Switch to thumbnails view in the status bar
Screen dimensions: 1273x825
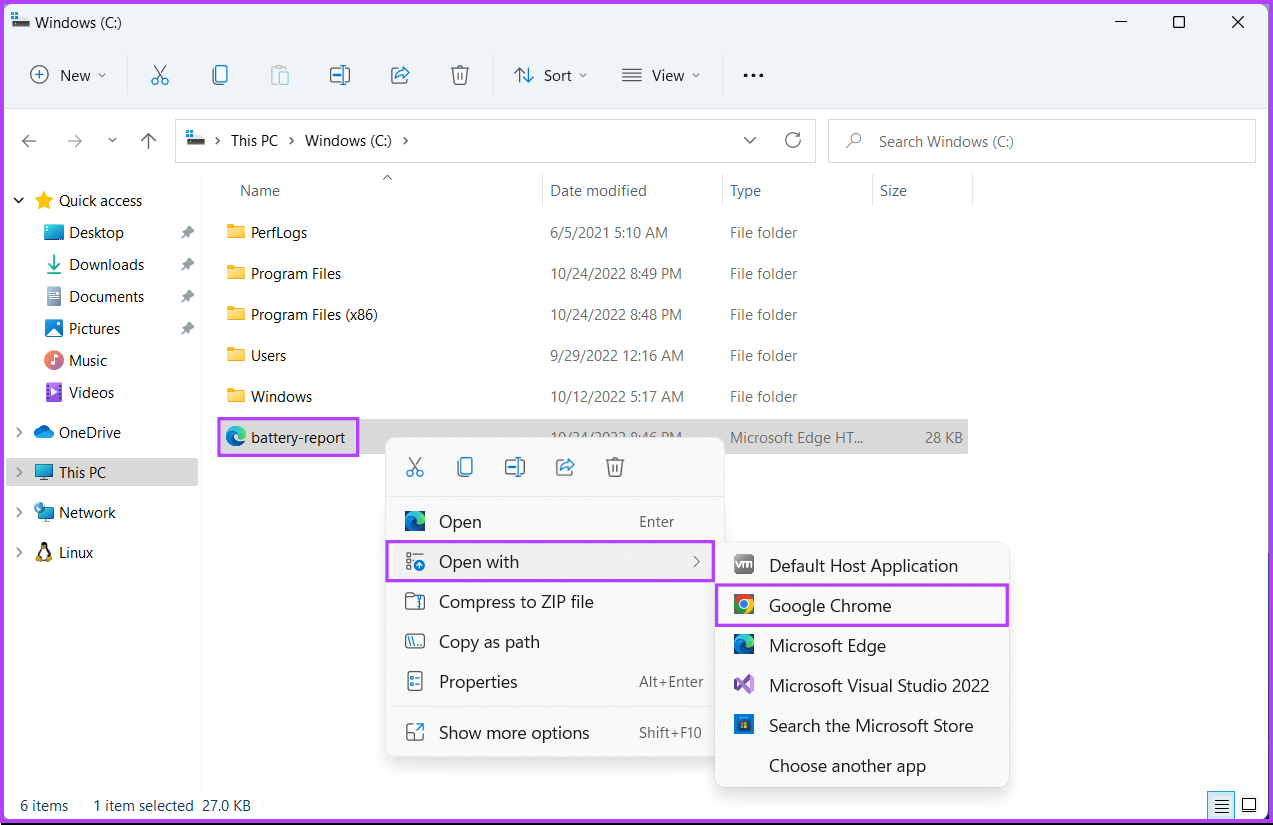click(1249, 805)
